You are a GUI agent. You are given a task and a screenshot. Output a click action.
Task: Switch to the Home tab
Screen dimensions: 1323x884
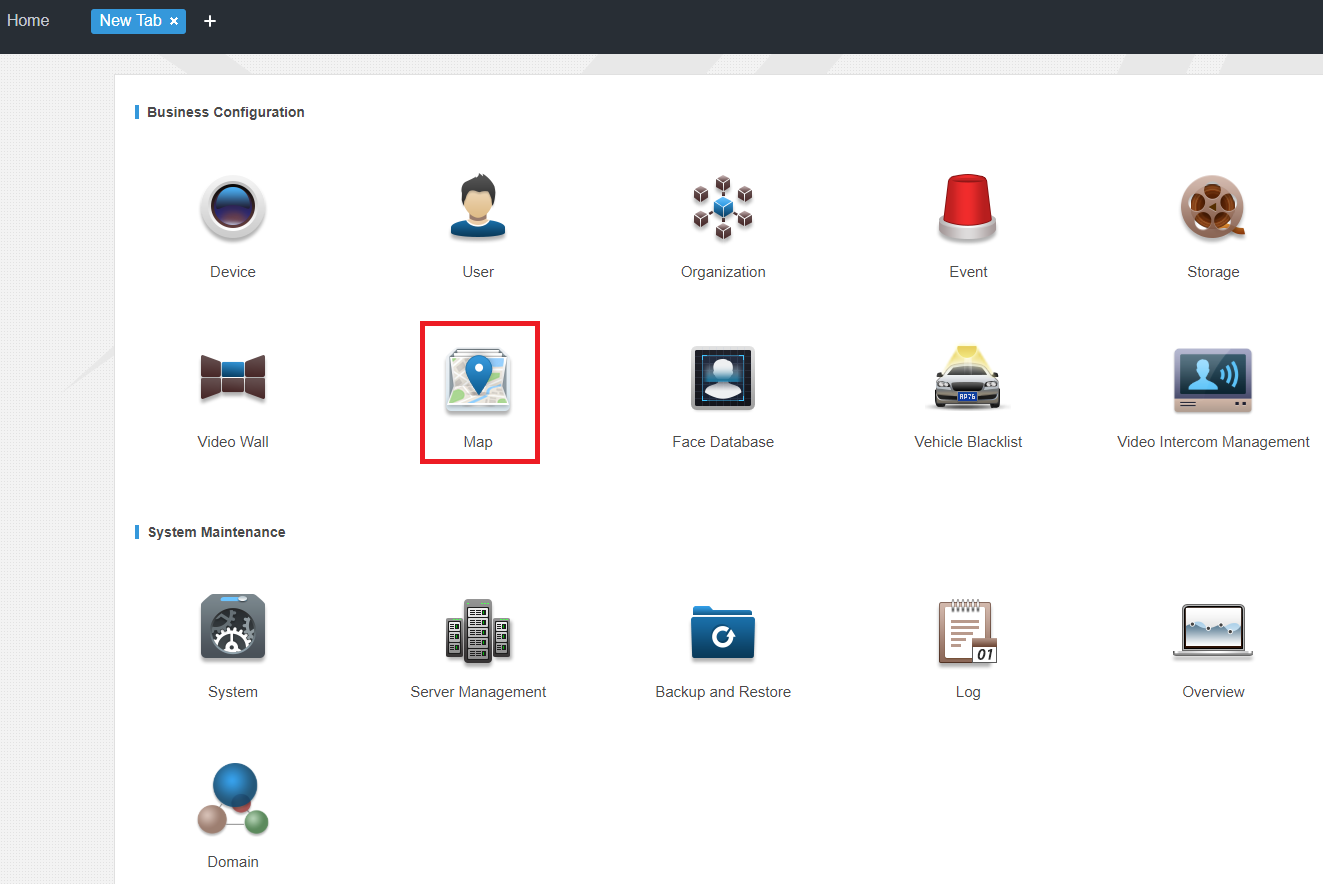tap(28, 21)
